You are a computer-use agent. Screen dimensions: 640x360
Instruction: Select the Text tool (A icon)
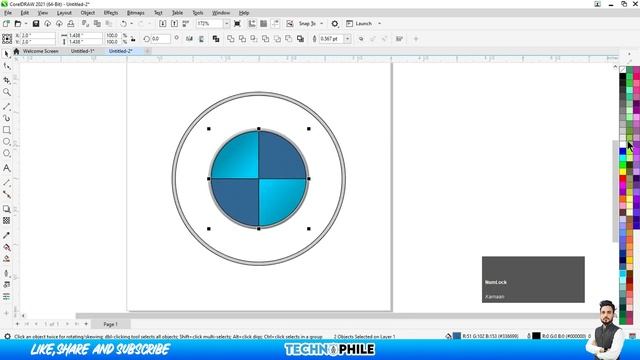point(7,168)
